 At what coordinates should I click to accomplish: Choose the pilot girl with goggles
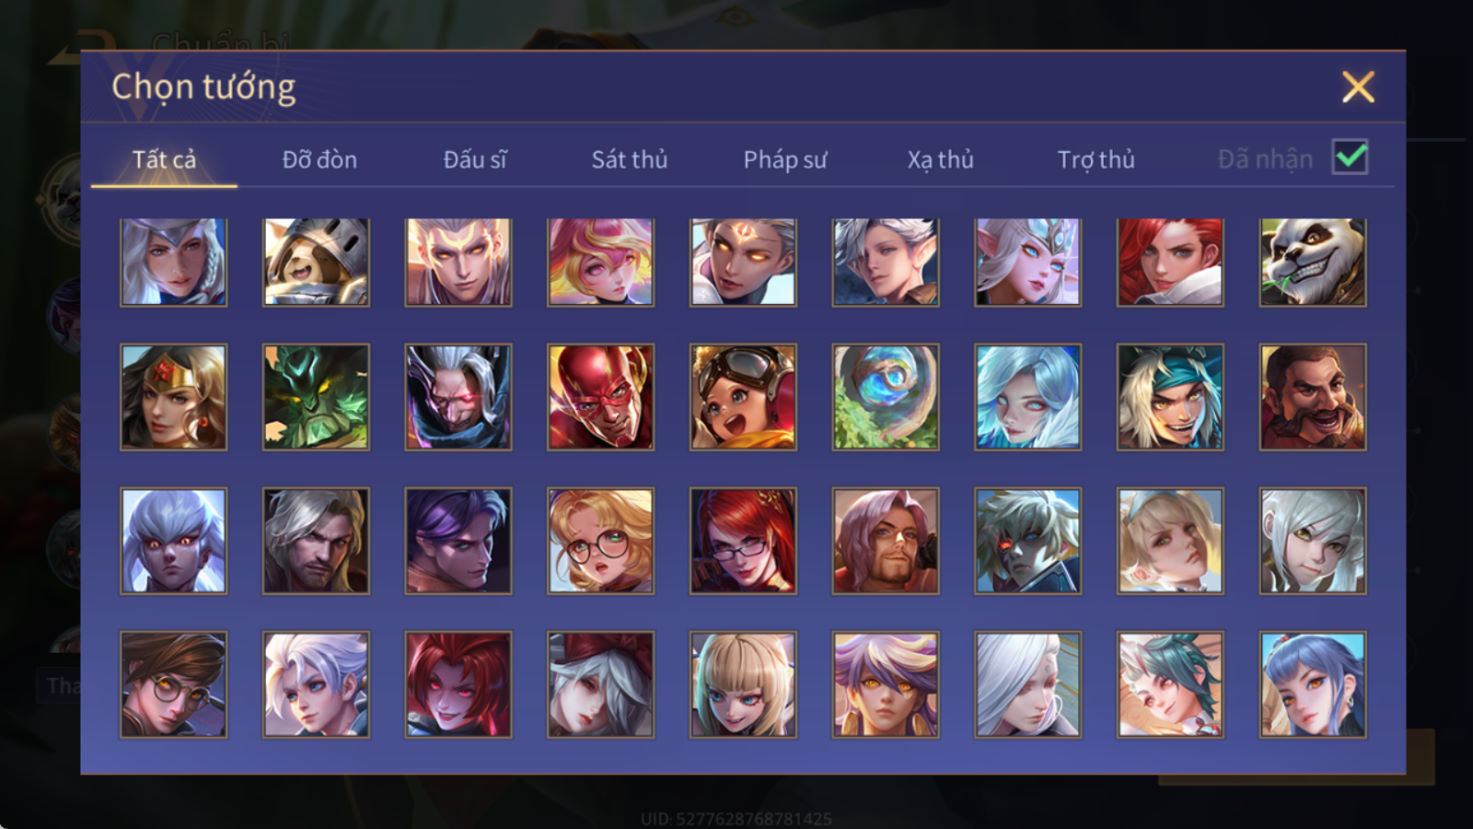(x=743, y=397)
